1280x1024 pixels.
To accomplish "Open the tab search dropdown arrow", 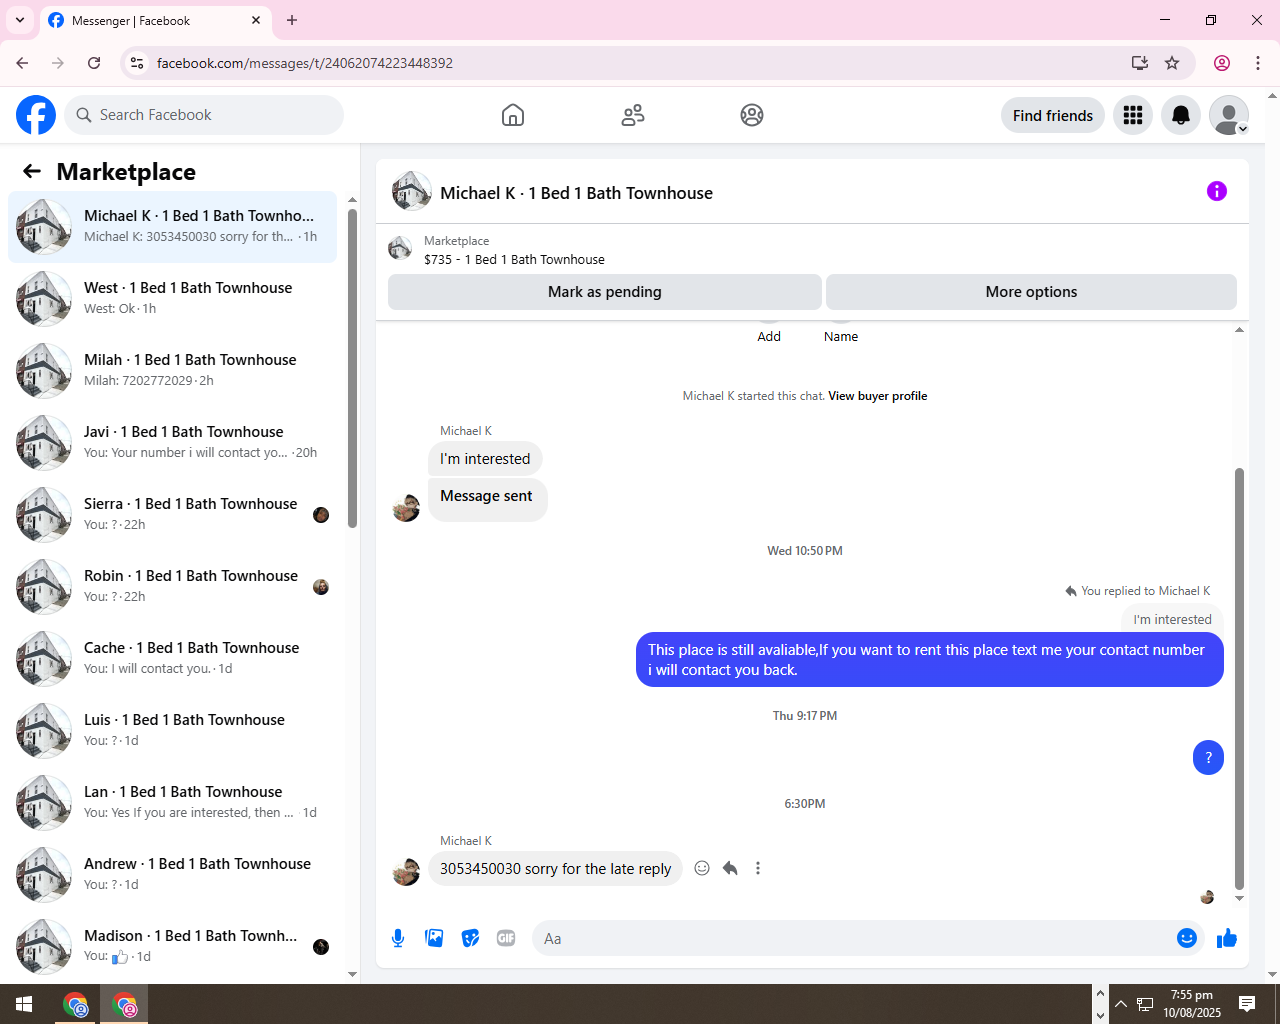I will (19, 20).
